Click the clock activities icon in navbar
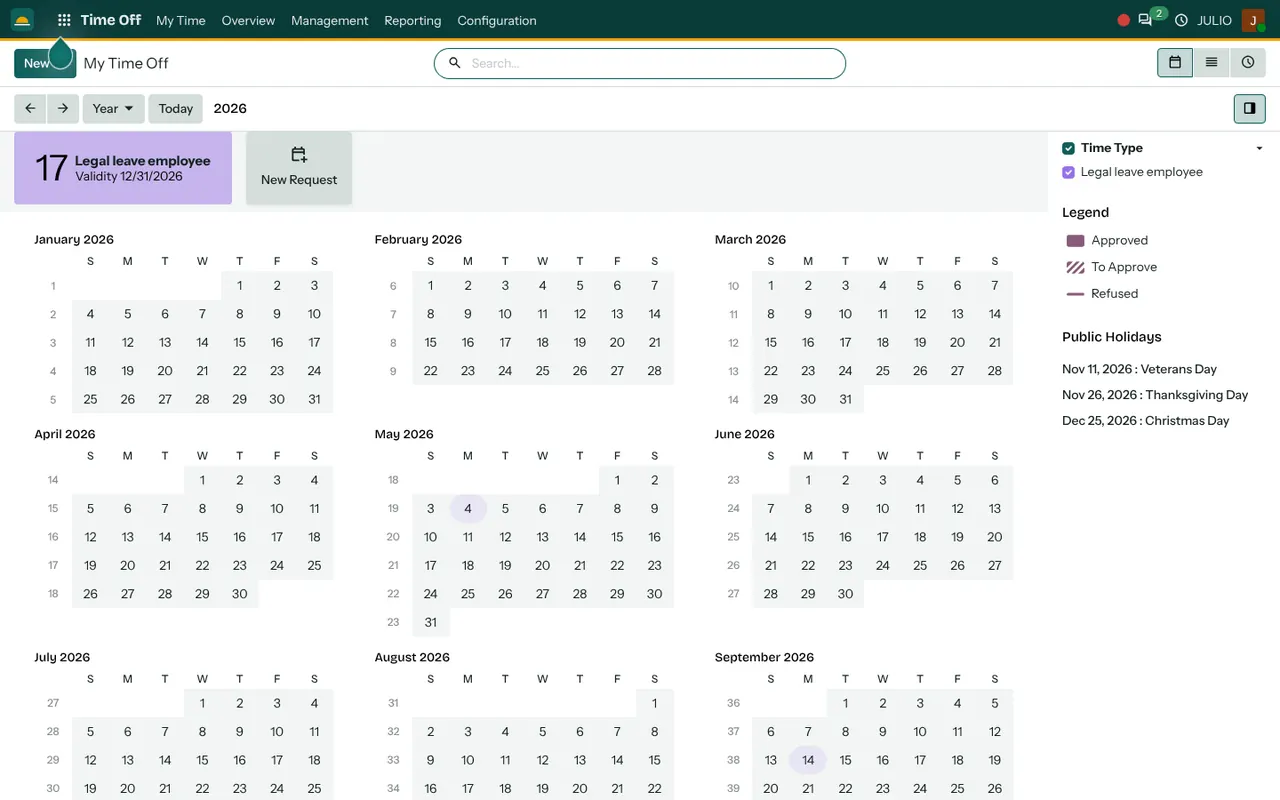 click(x=1181, y=20)
